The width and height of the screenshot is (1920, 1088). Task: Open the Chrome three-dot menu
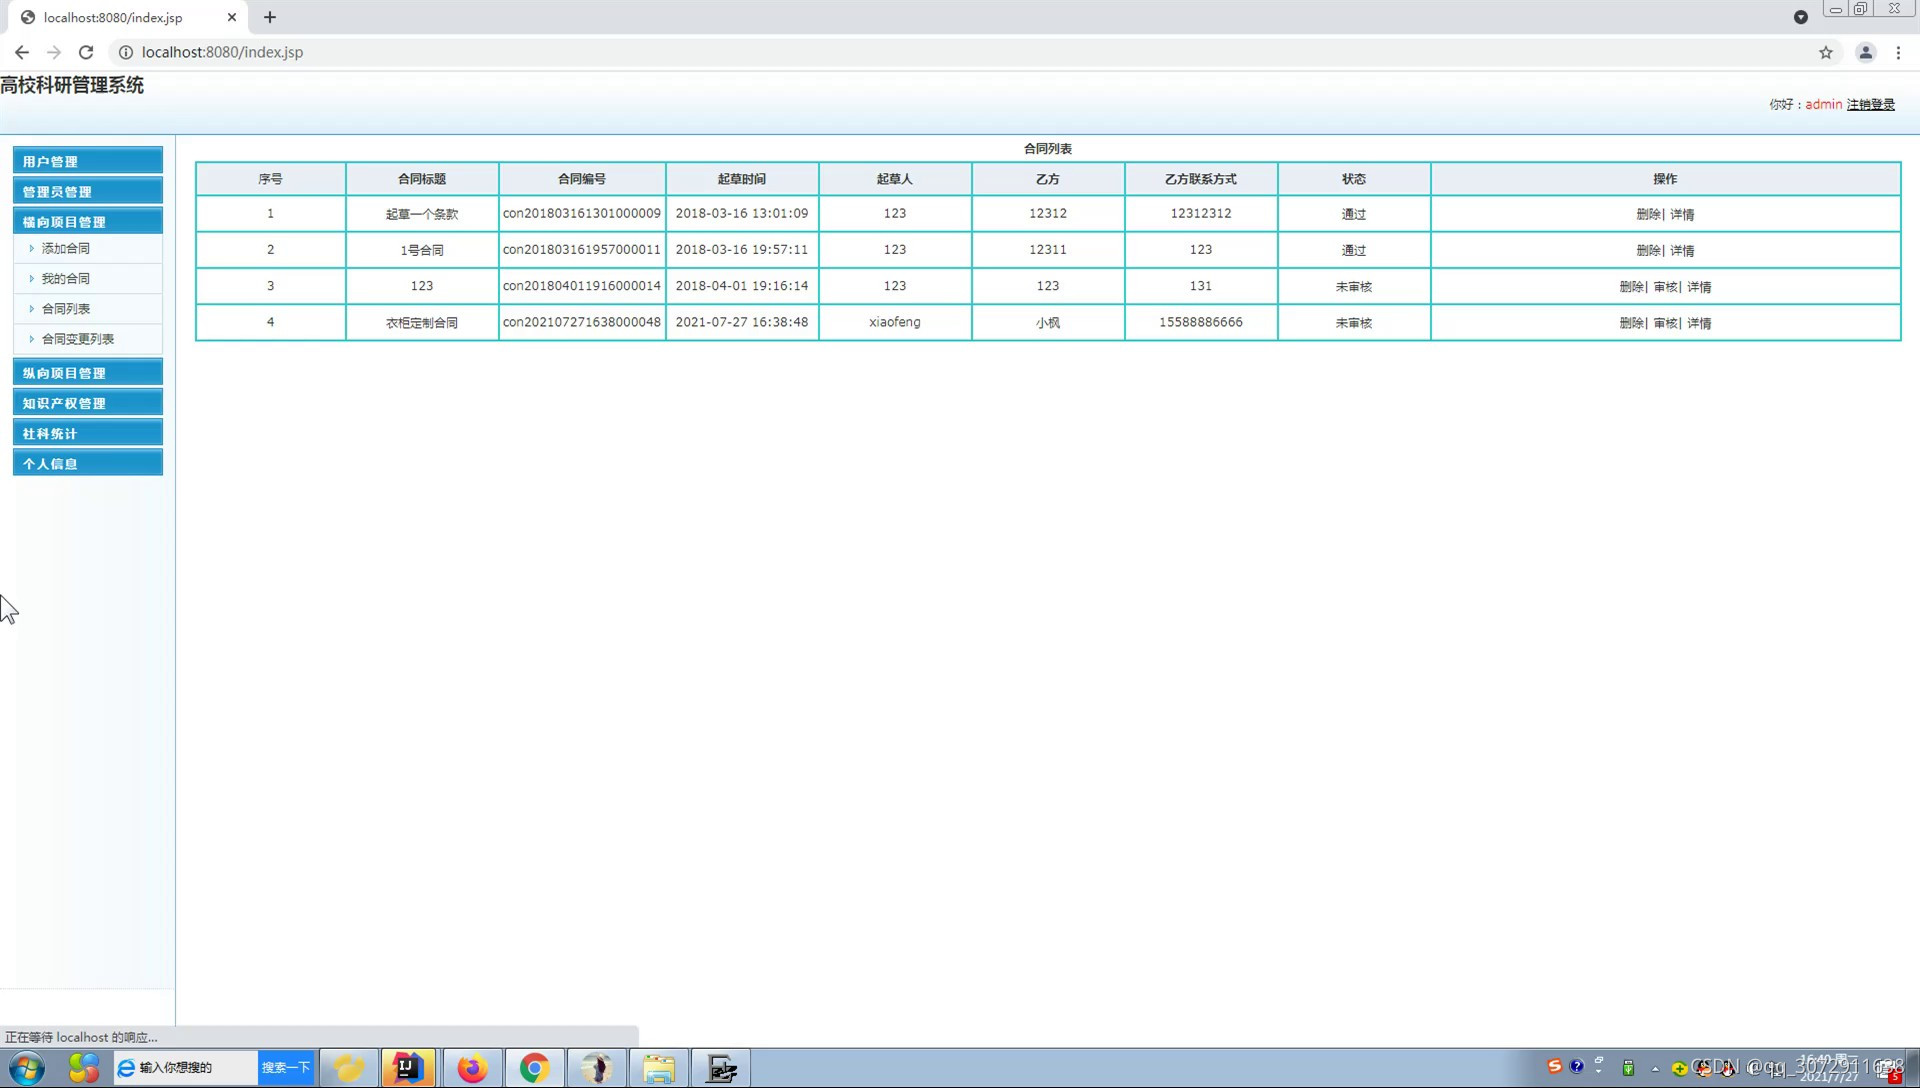pyautogui.click(x=1898, y=52)
